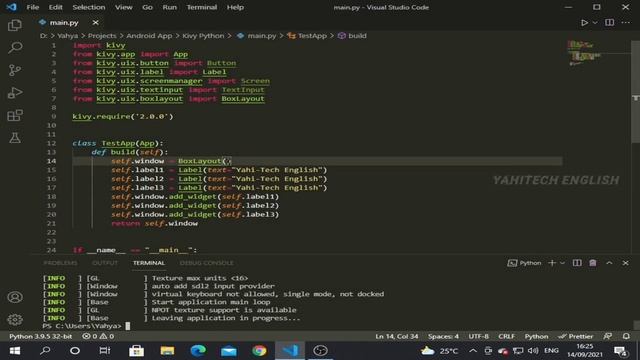Split the editor to the right
The image size is (640, 360).
(609, 23)
